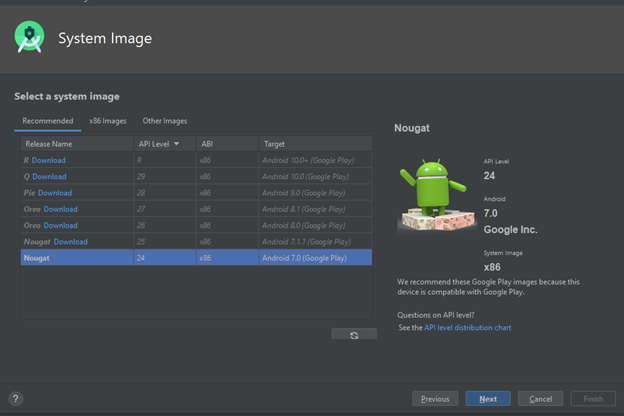Click Android 7.0 (Google Play) target cell
624x416 pixels.
[x=315, y=258]
